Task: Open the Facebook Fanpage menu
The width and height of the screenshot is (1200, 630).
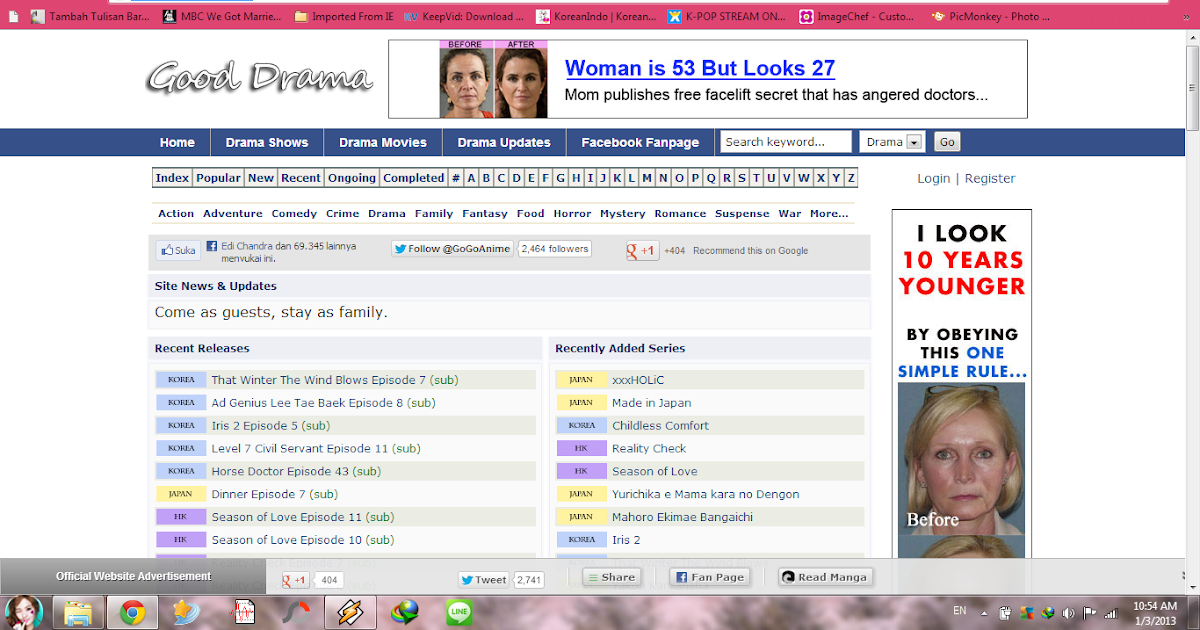Action: [640, 142]
